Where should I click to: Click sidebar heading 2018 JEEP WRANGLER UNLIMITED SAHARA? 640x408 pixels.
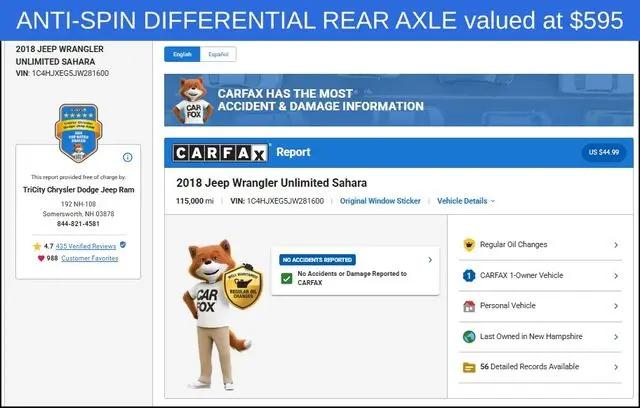coord(60,55)
